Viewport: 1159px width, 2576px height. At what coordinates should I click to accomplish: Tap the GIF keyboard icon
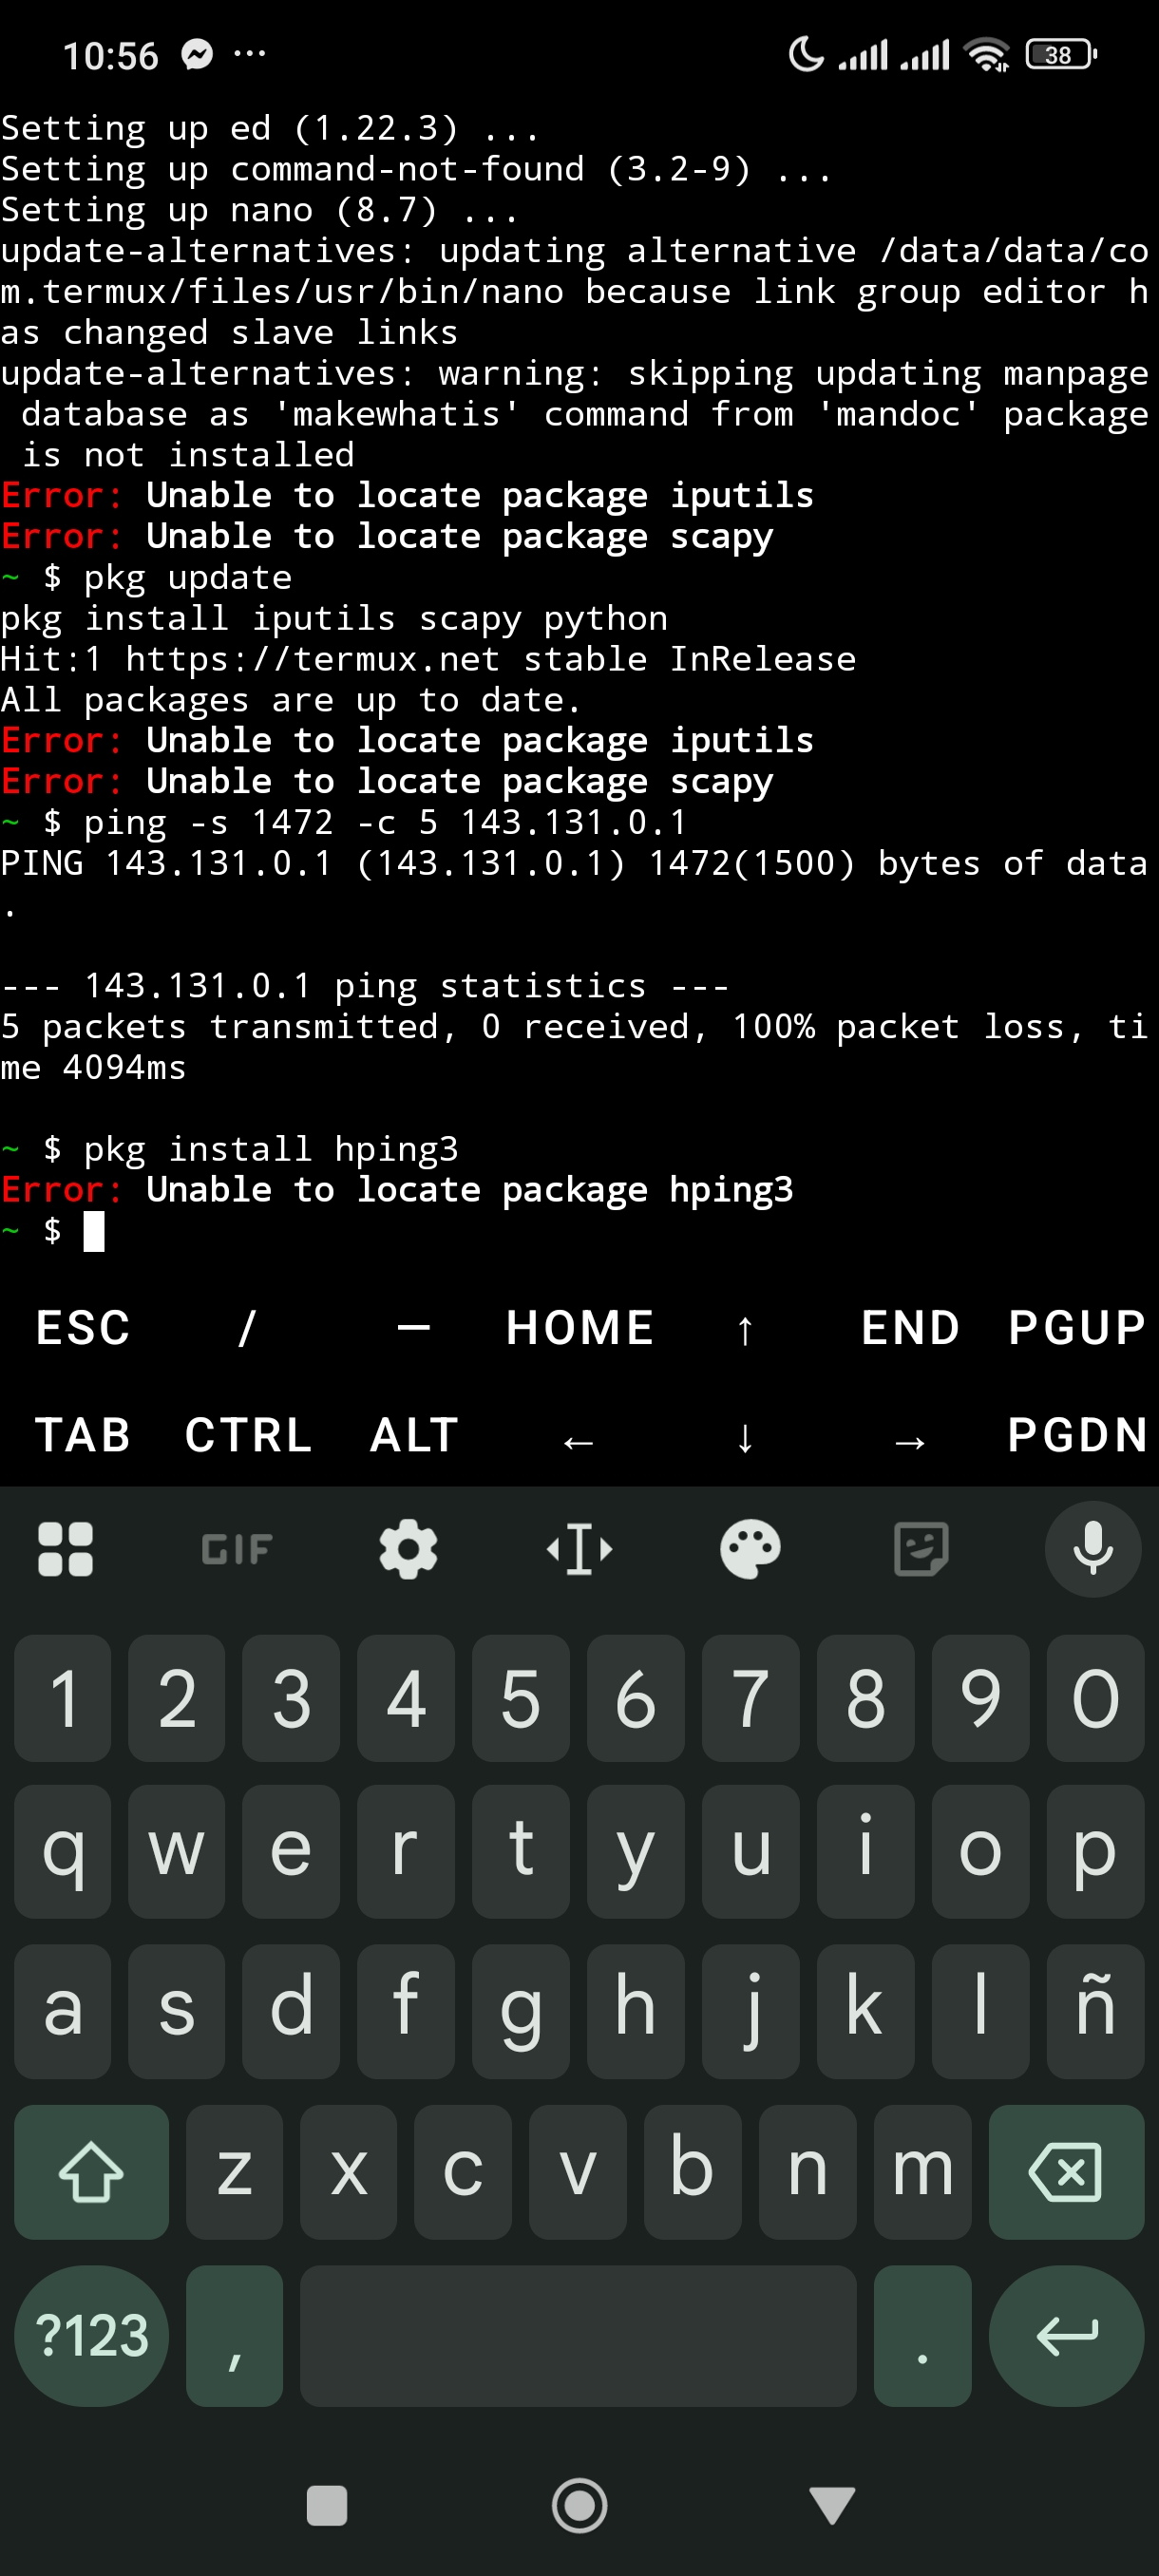[236, 1549]
